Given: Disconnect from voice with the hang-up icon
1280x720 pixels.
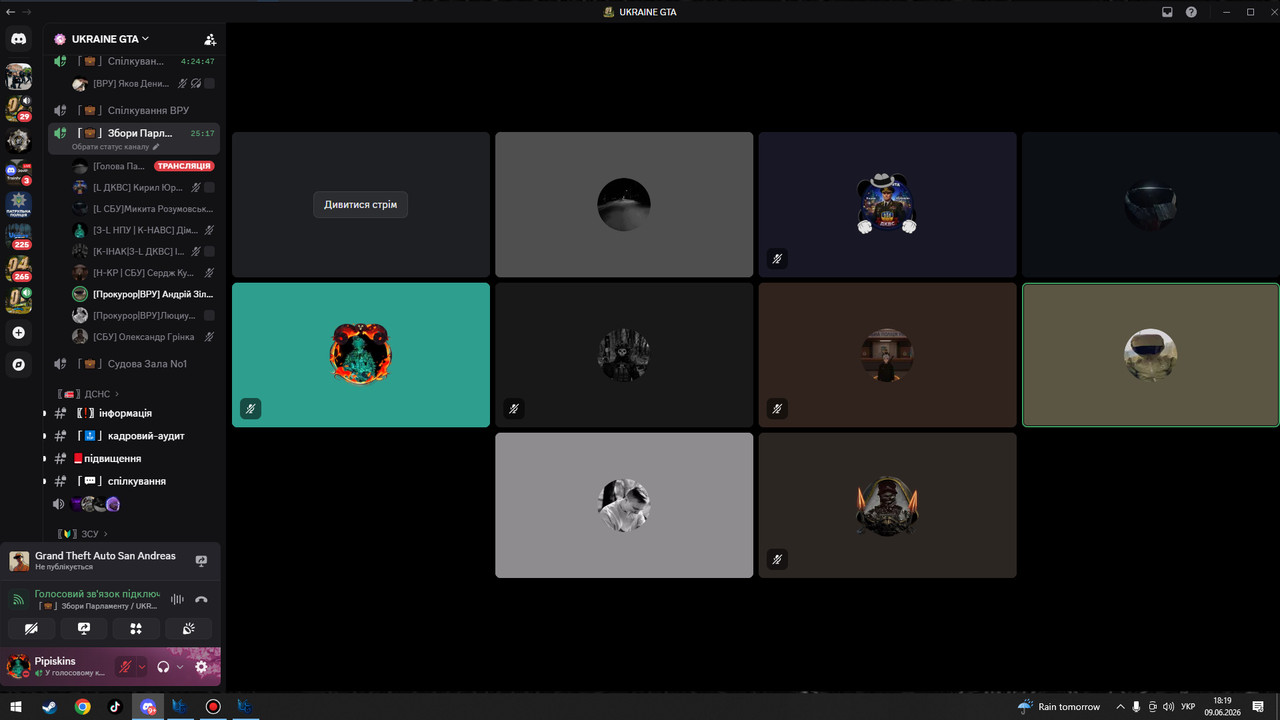Looking at the screenshot, I should coord(201,599).
